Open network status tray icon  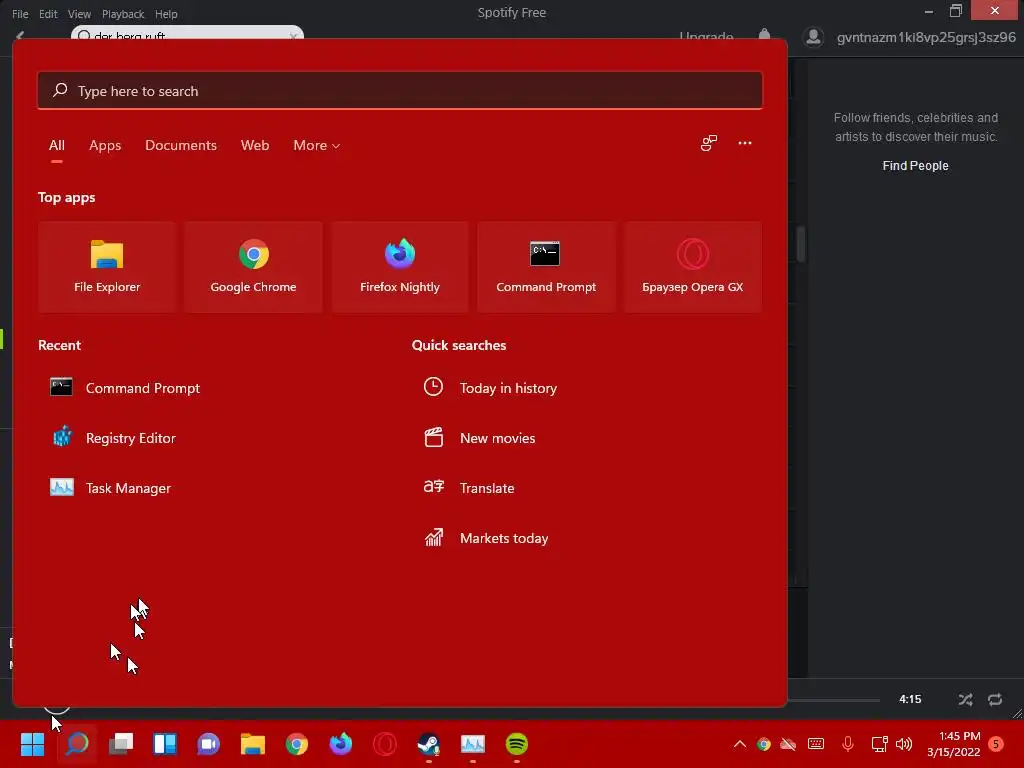pos(879,744)
